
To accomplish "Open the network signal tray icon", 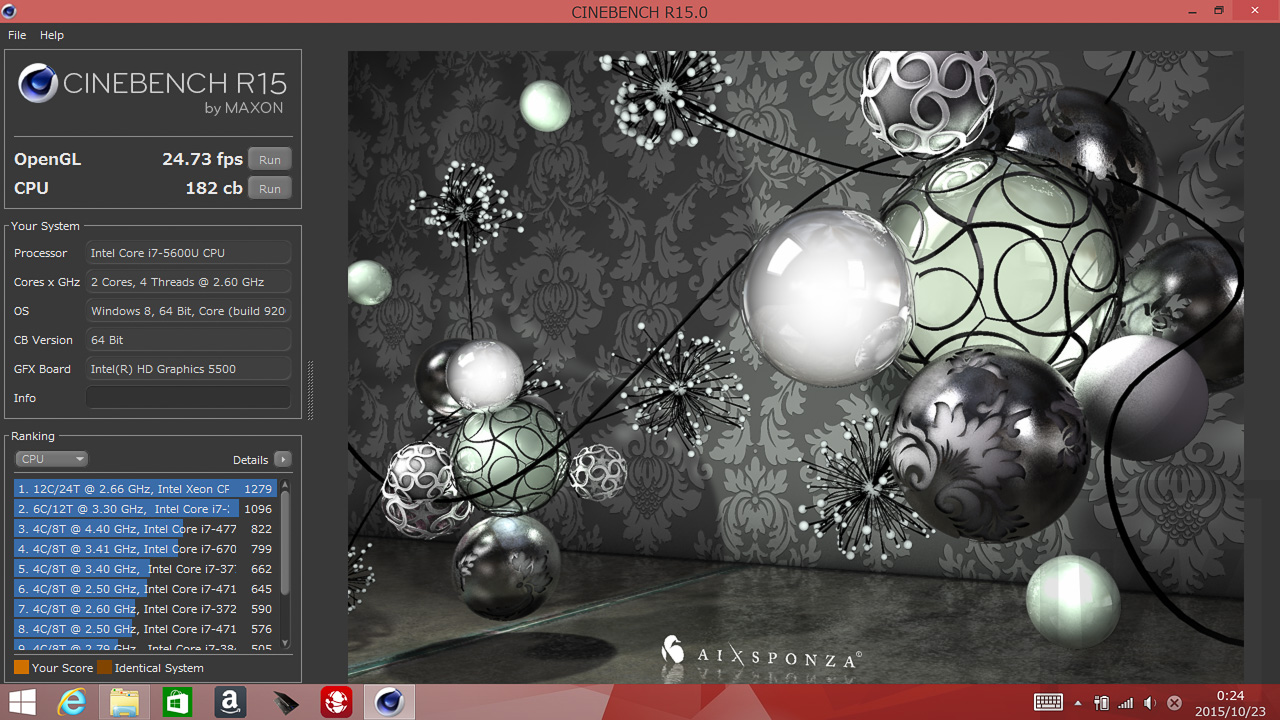I will tap(1126, 703).
